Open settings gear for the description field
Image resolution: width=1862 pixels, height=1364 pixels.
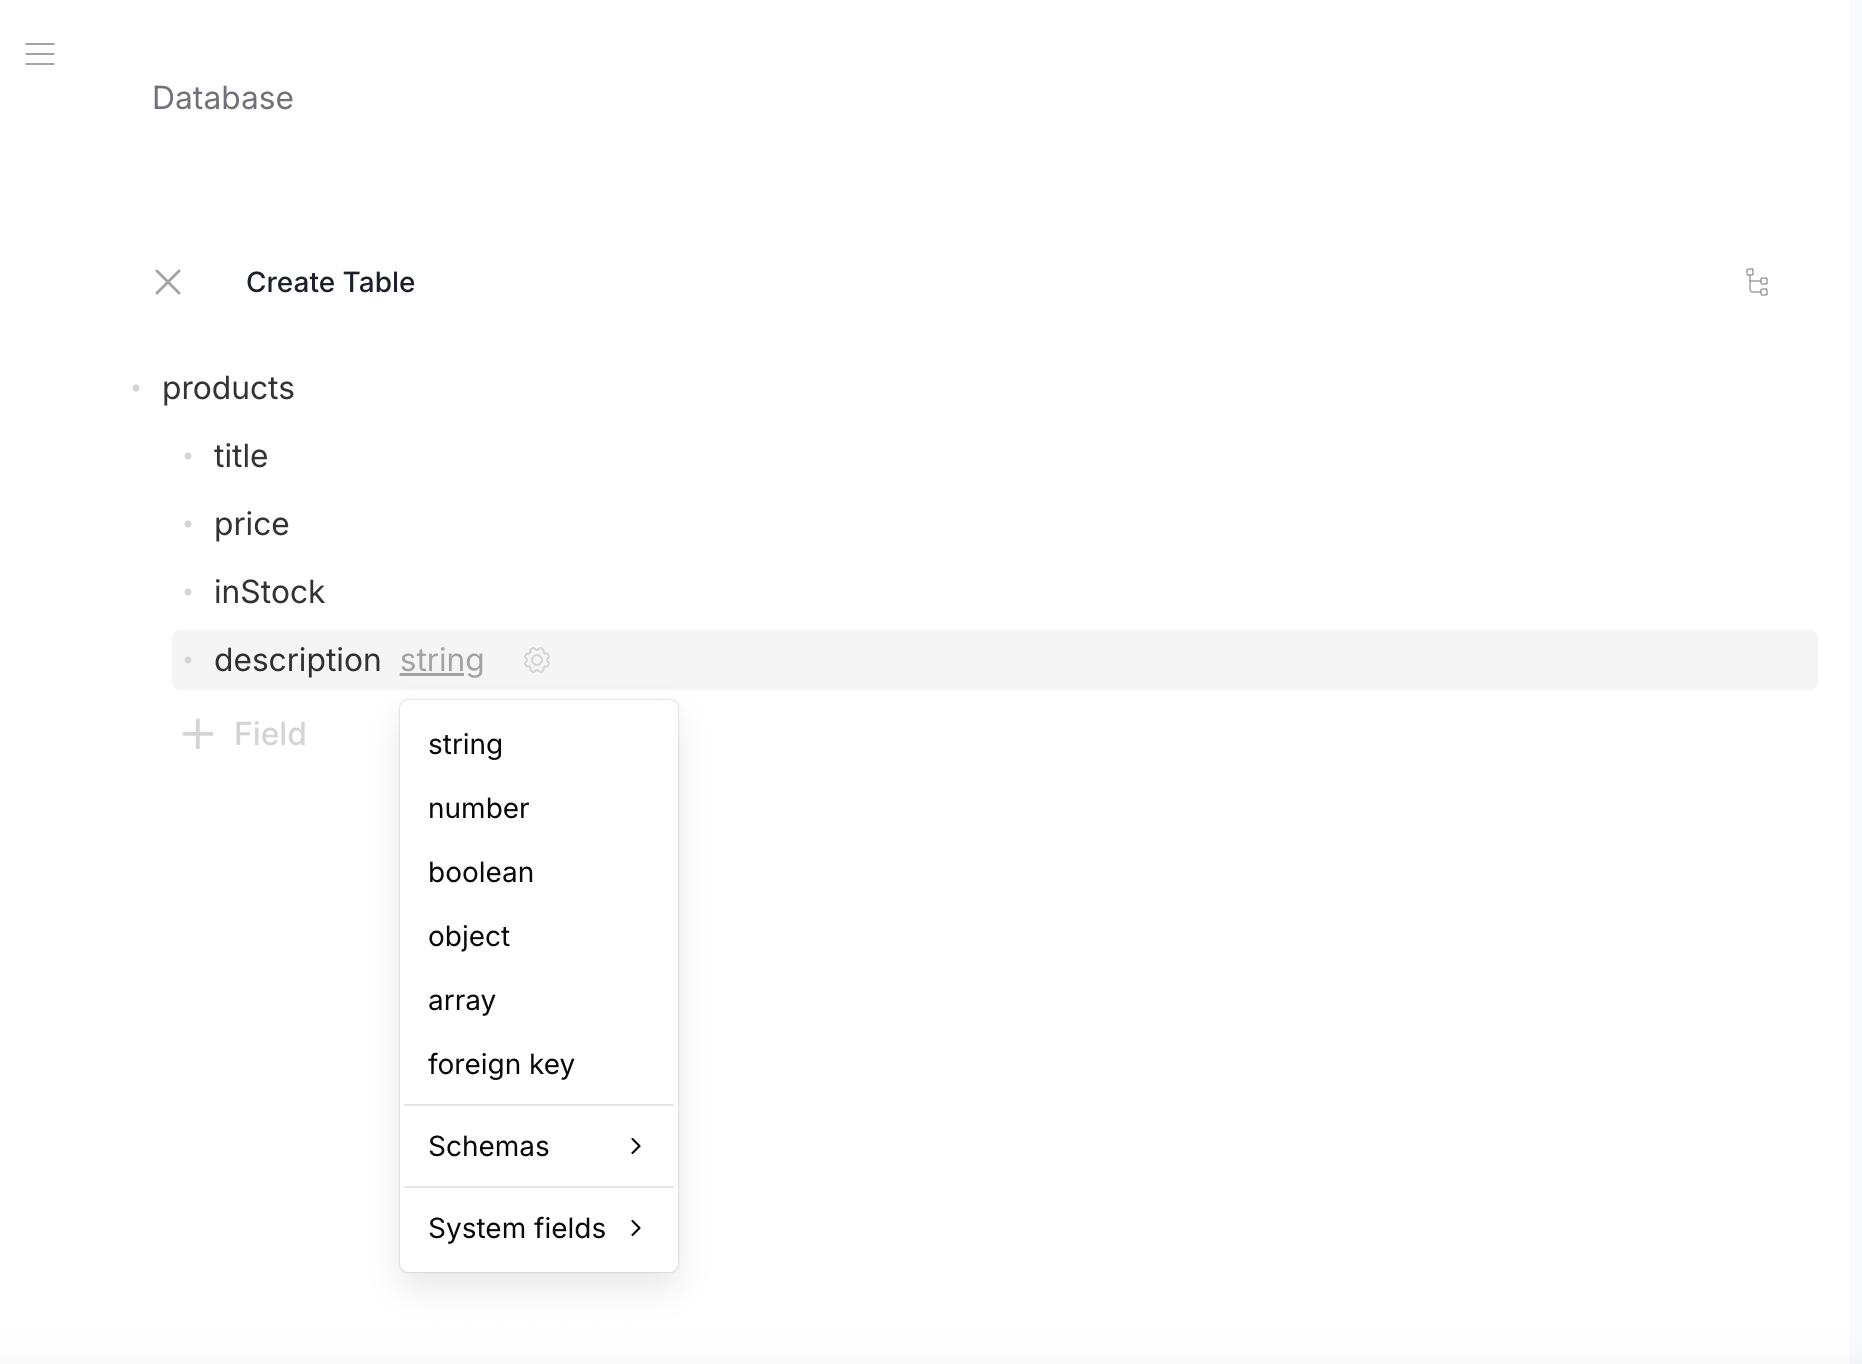click(536, 660)
